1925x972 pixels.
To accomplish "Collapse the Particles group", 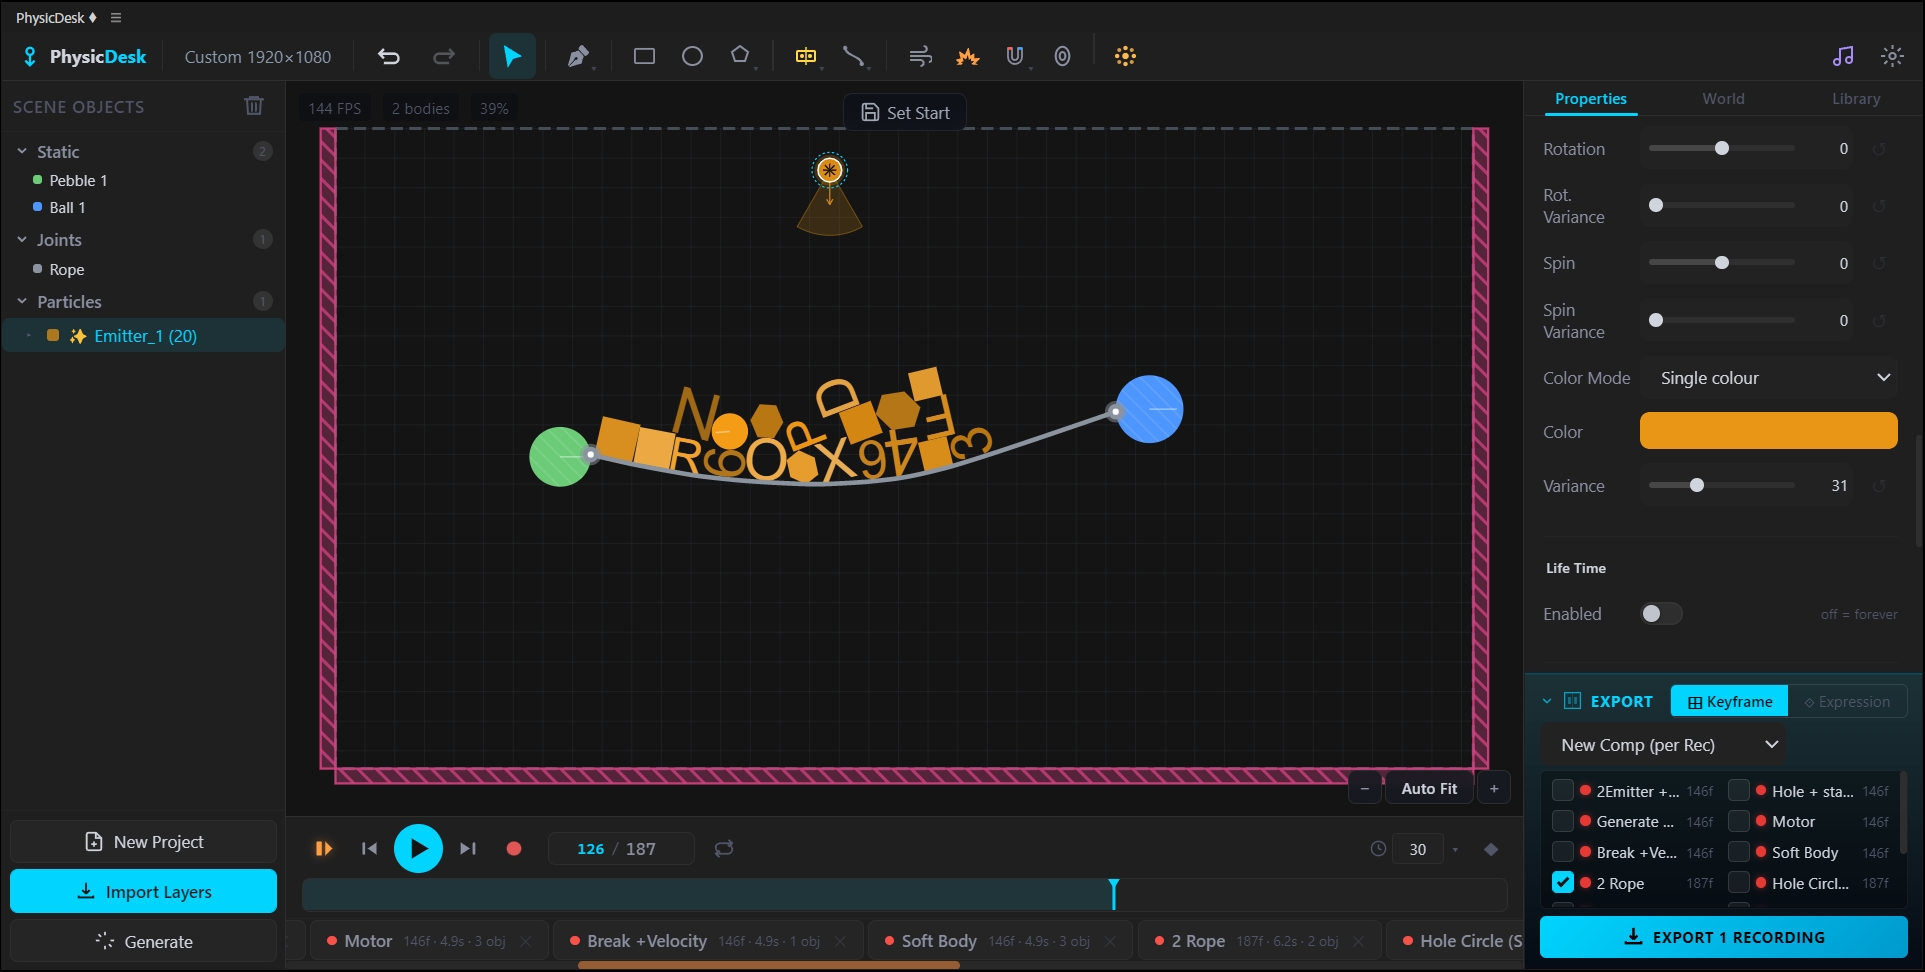I will (x=22, y=302).
